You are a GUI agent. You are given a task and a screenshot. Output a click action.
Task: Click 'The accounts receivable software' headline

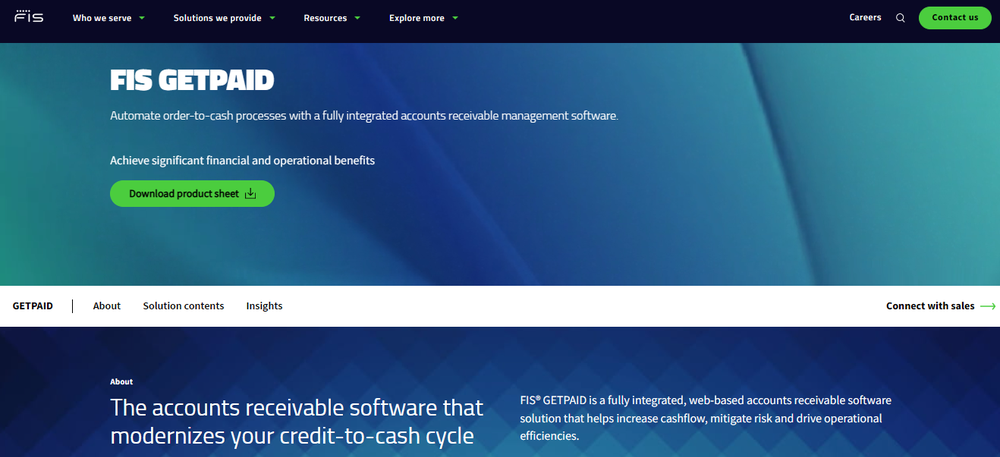pyautogui.click(x=297, y=421)
